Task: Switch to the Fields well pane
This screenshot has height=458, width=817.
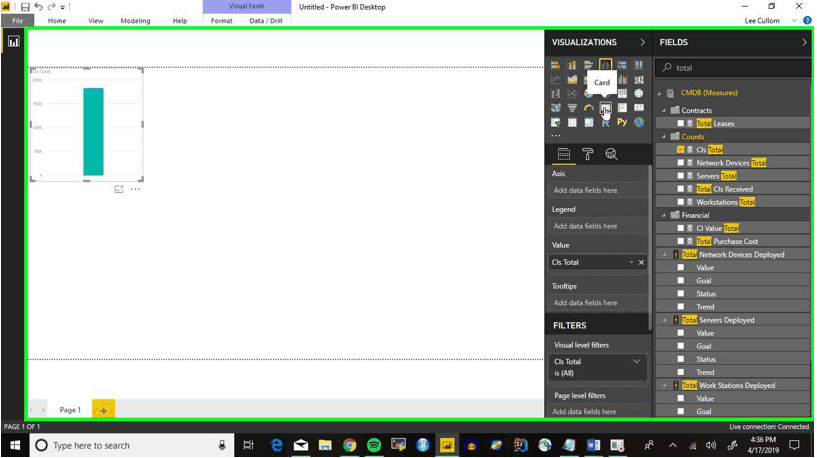Action: (x=564, y=154)
